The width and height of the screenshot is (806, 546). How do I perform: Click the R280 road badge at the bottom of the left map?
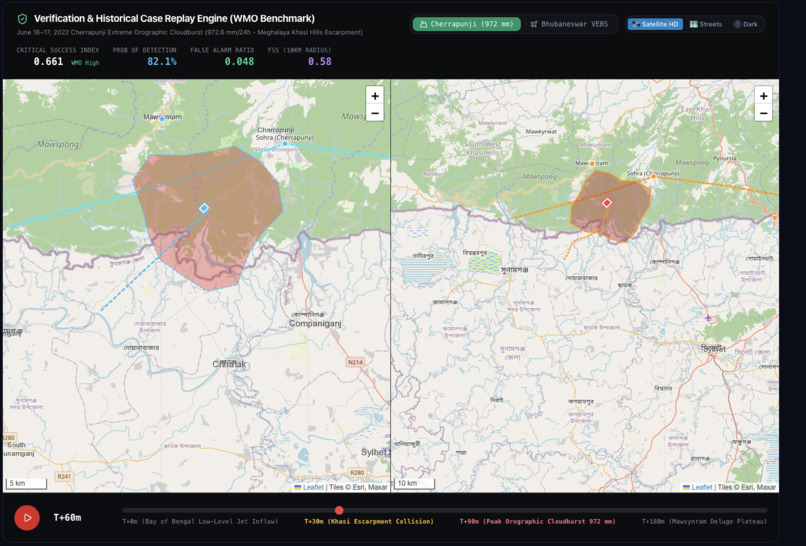(357, 472)
